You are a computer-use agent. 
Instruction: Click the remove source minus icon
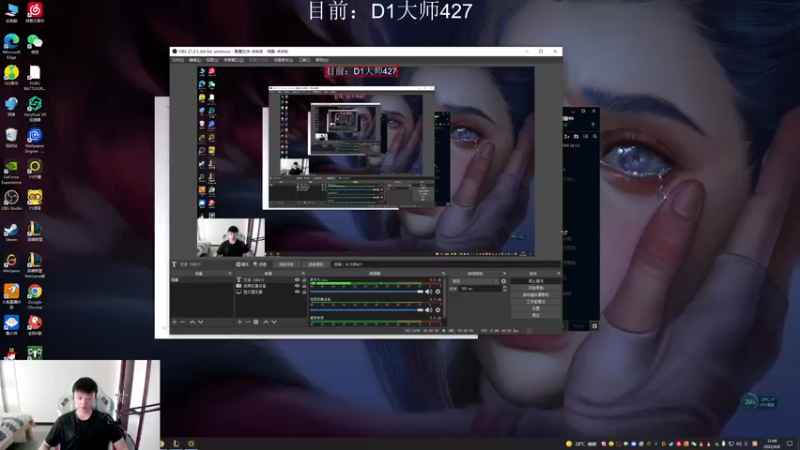click(247, 322)
